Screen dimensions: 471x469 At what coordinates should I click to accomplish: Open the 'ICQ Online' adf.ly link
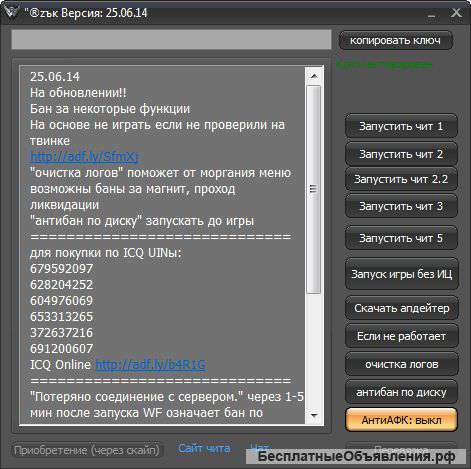151,364
